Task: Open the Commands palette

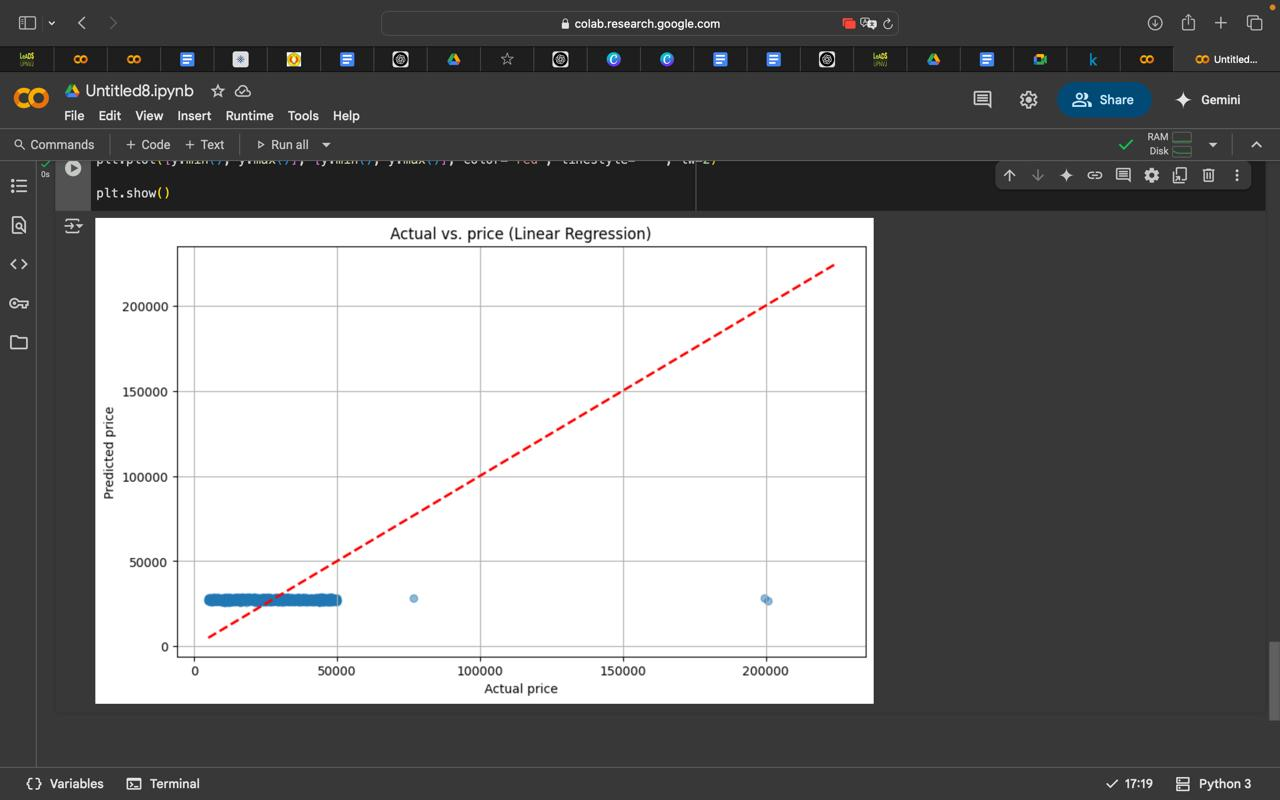Action: [x=54, y=145]
